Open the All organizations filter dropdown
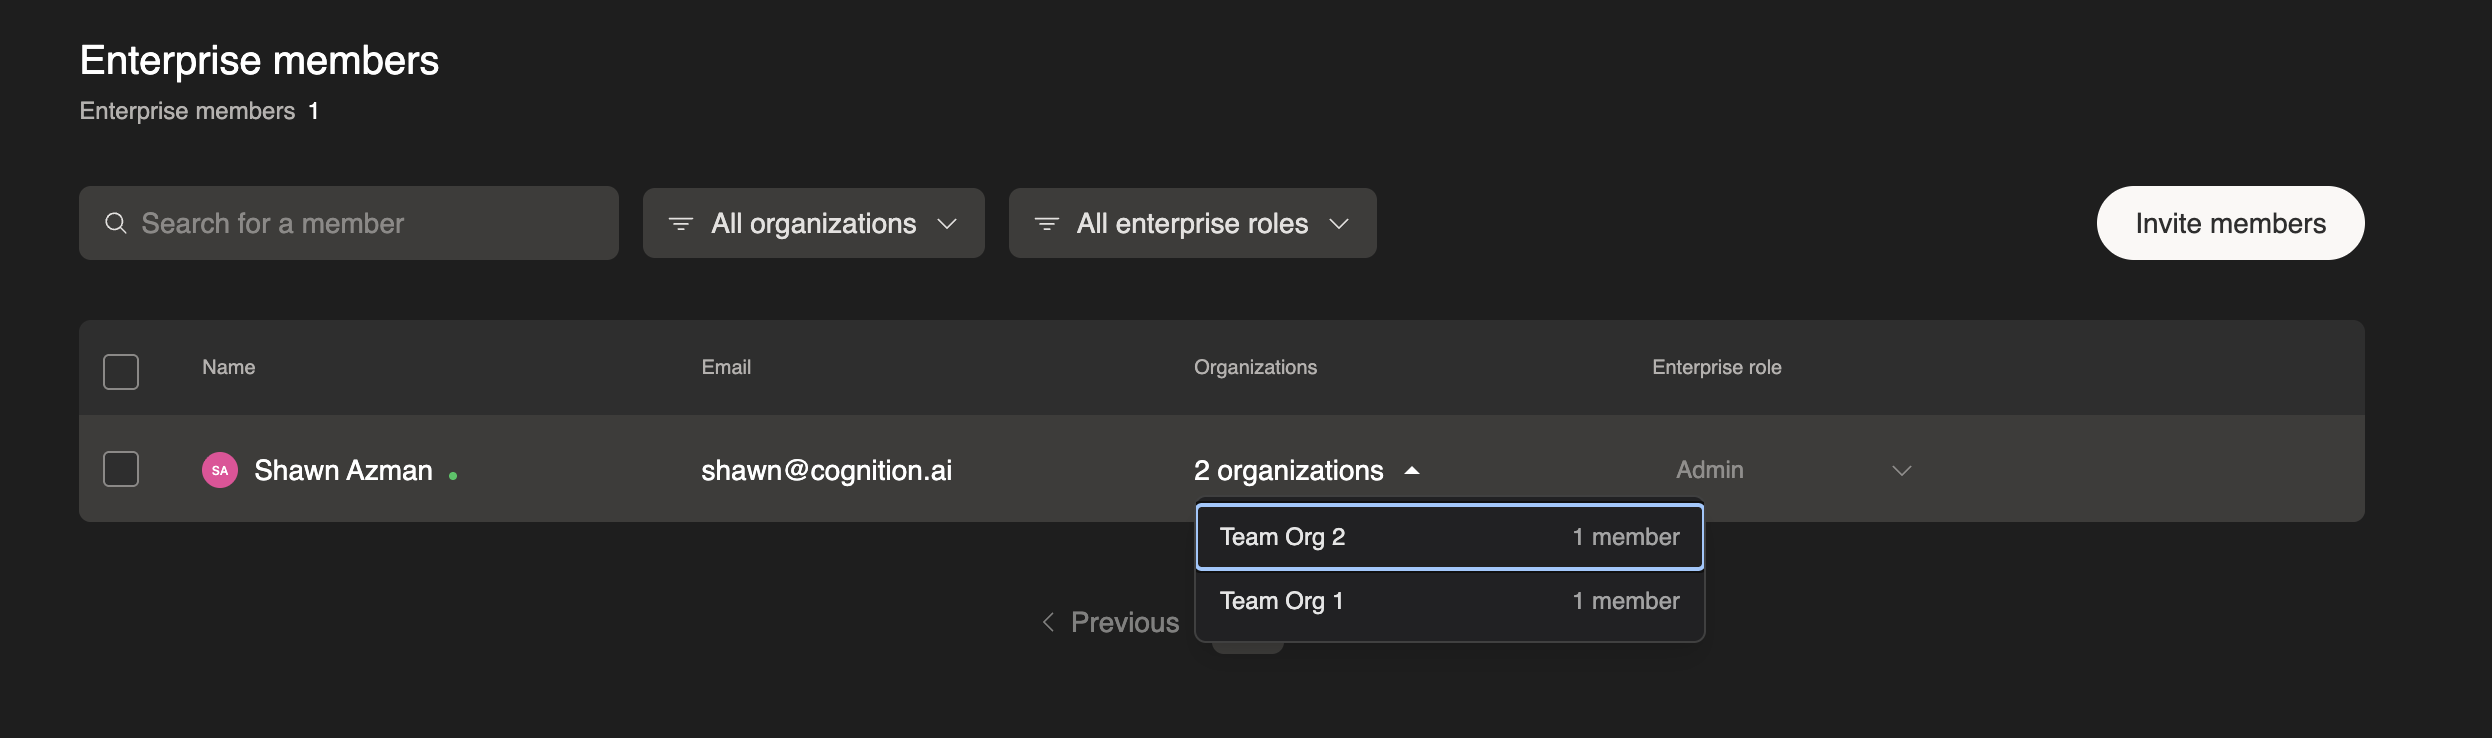The width and height of the screenshot is (2492, 738). 813,223
